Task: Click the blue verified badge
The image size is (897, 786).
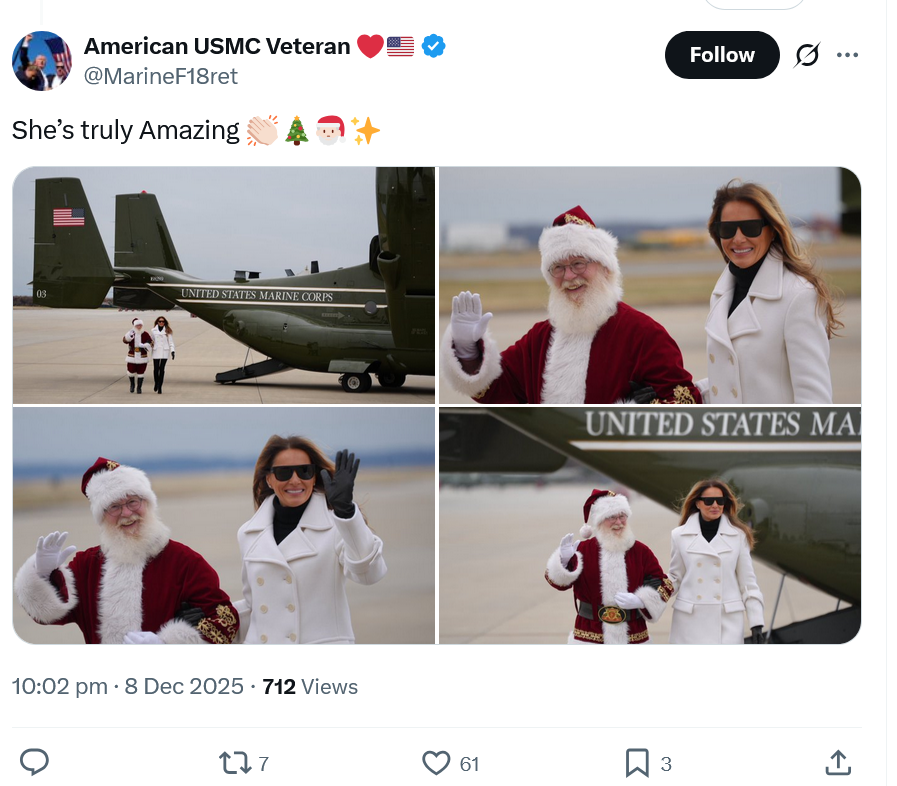Action: tap(433, 45)
